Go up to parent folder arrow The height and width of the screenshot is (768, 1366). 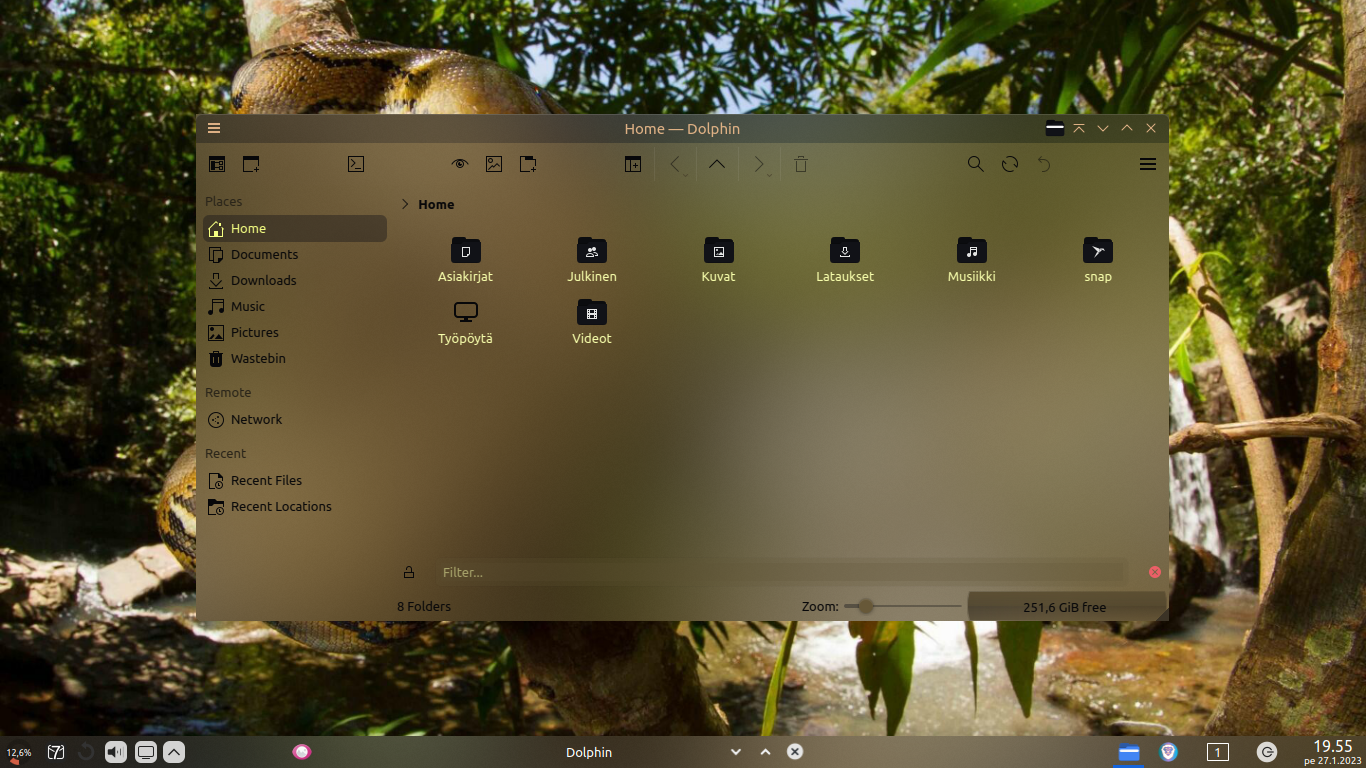[717, 164]
